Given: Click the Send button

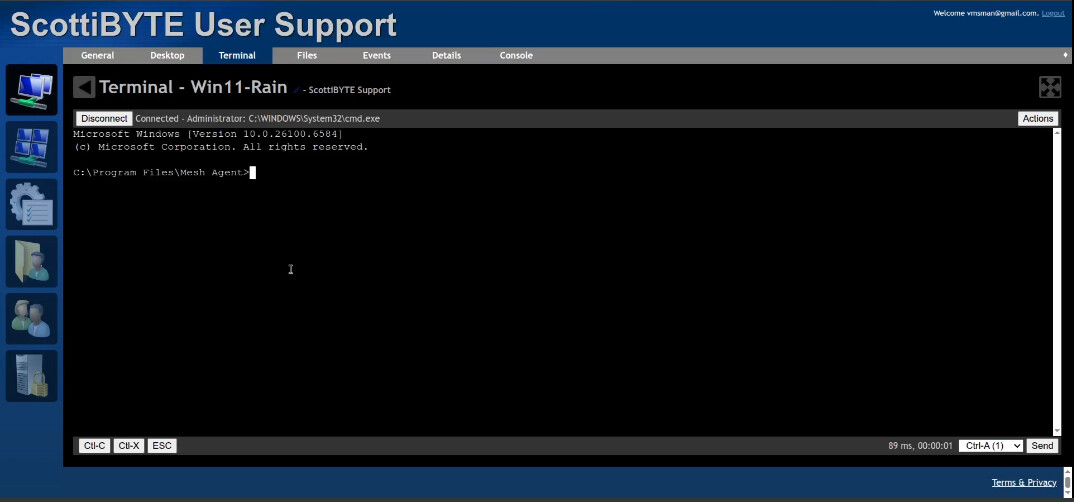Looking at the screenshot, I should pyautogui.click(x=1042, y=446).
